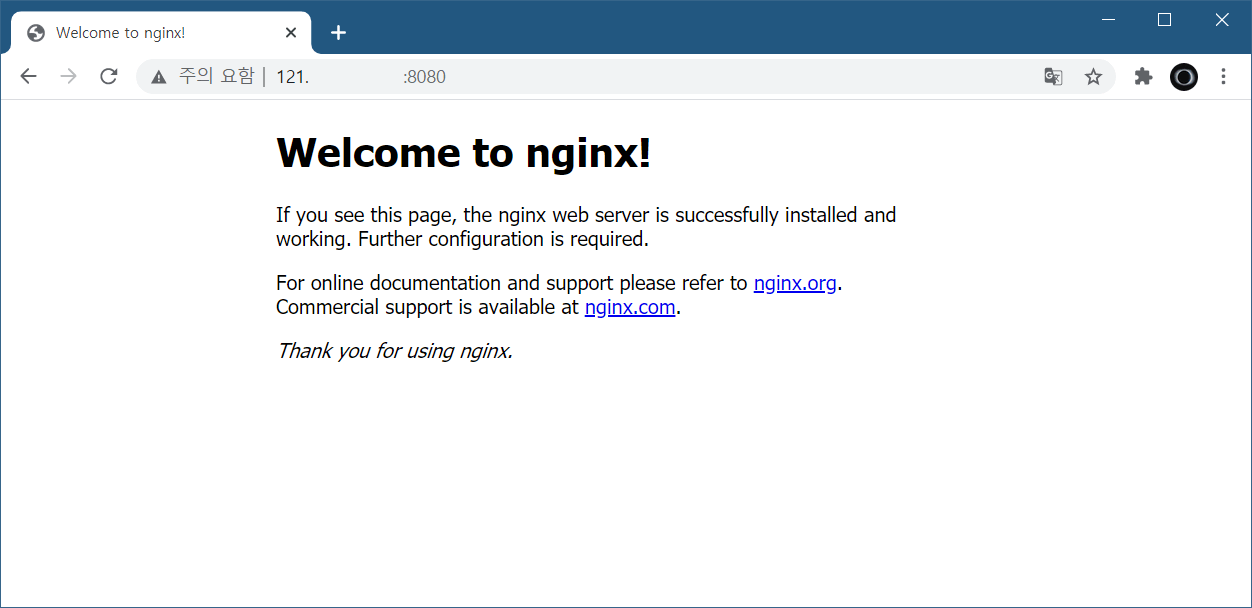Expand the Chrome three-dot menu
The height and width of the screenshot is (608, 1252).
[1223, 77]
